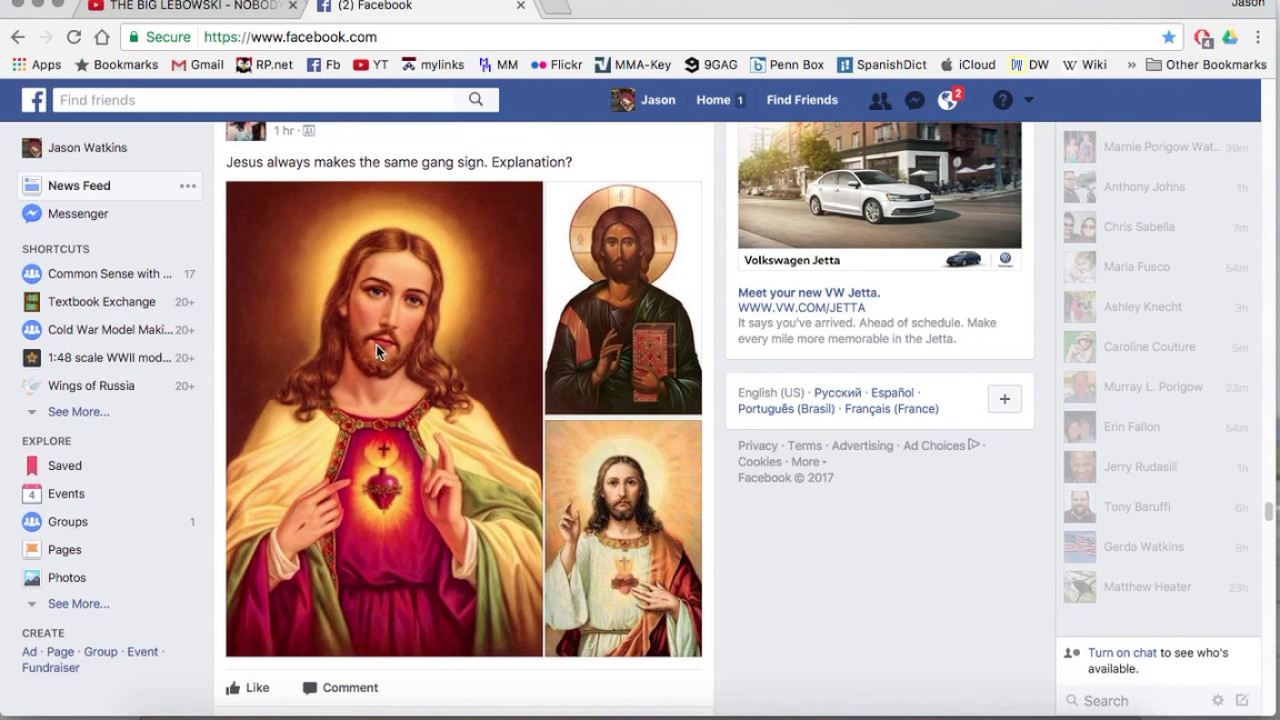Click Create Fundraiser link
Screen dimensions: 1280x720
(51, 668)
